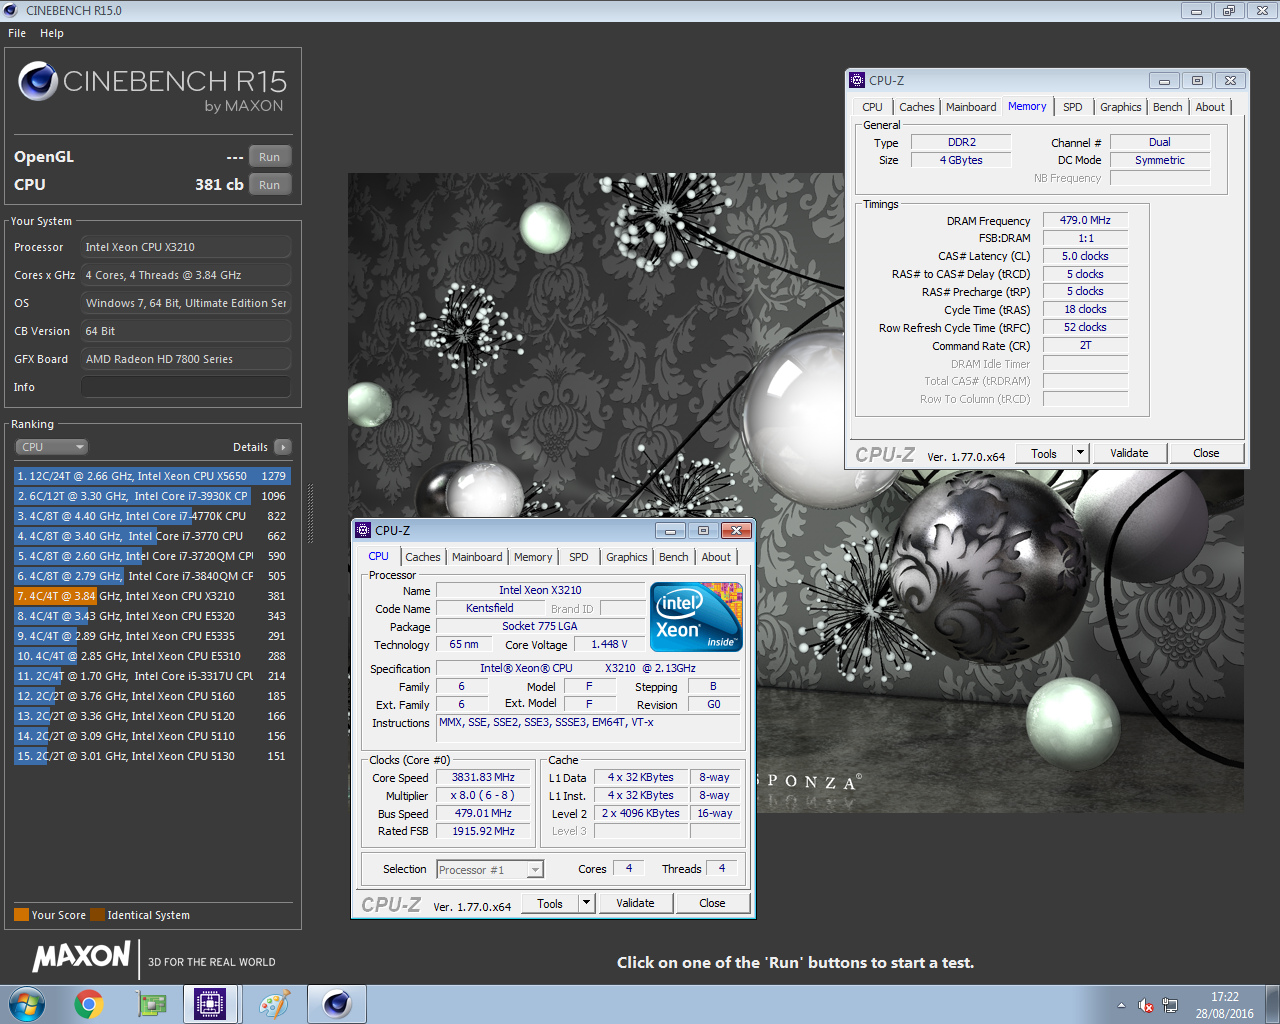Click the Intel Xeon inside logo
This screenshot has height=1024, width=1280.
point(696,616)
